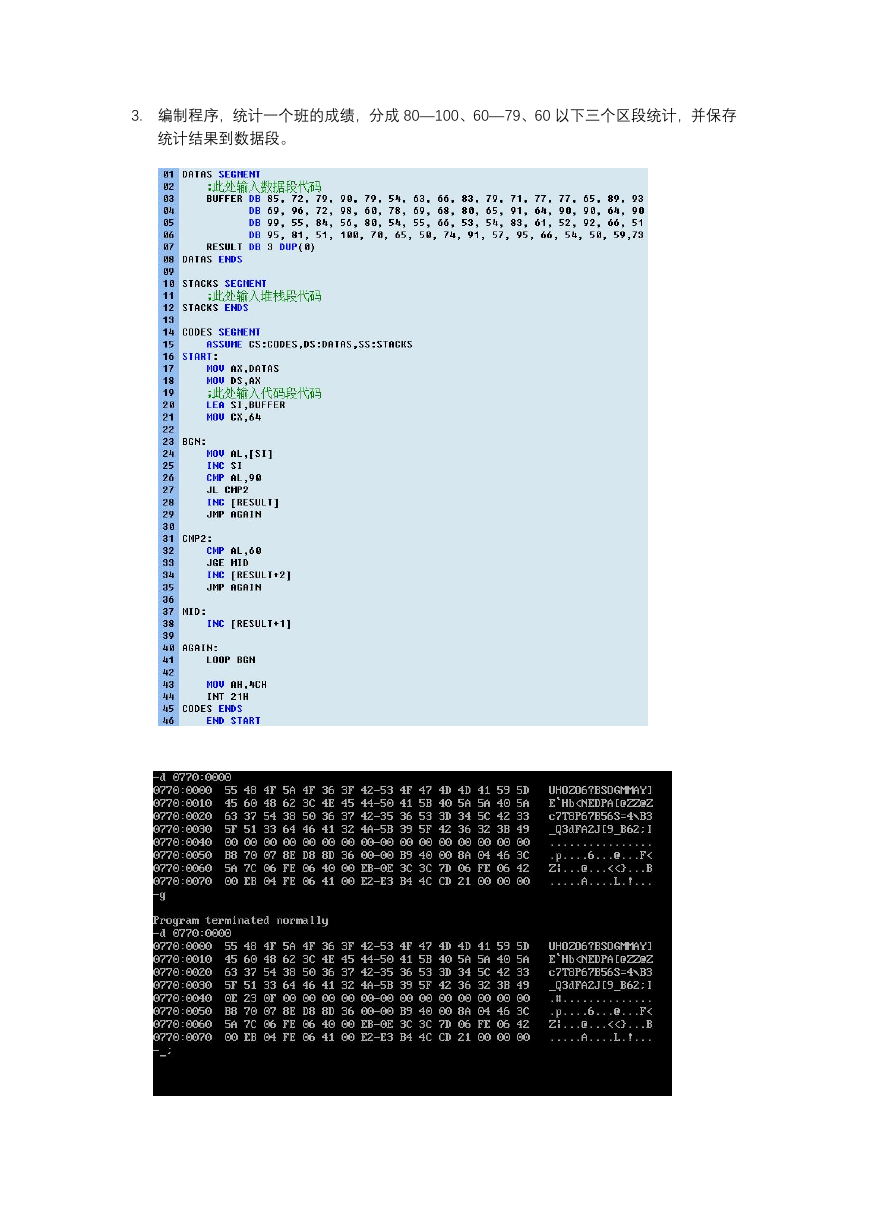Click 'Program terminated normally' in the console
869x1228 pixels.
tap(240, 921)
